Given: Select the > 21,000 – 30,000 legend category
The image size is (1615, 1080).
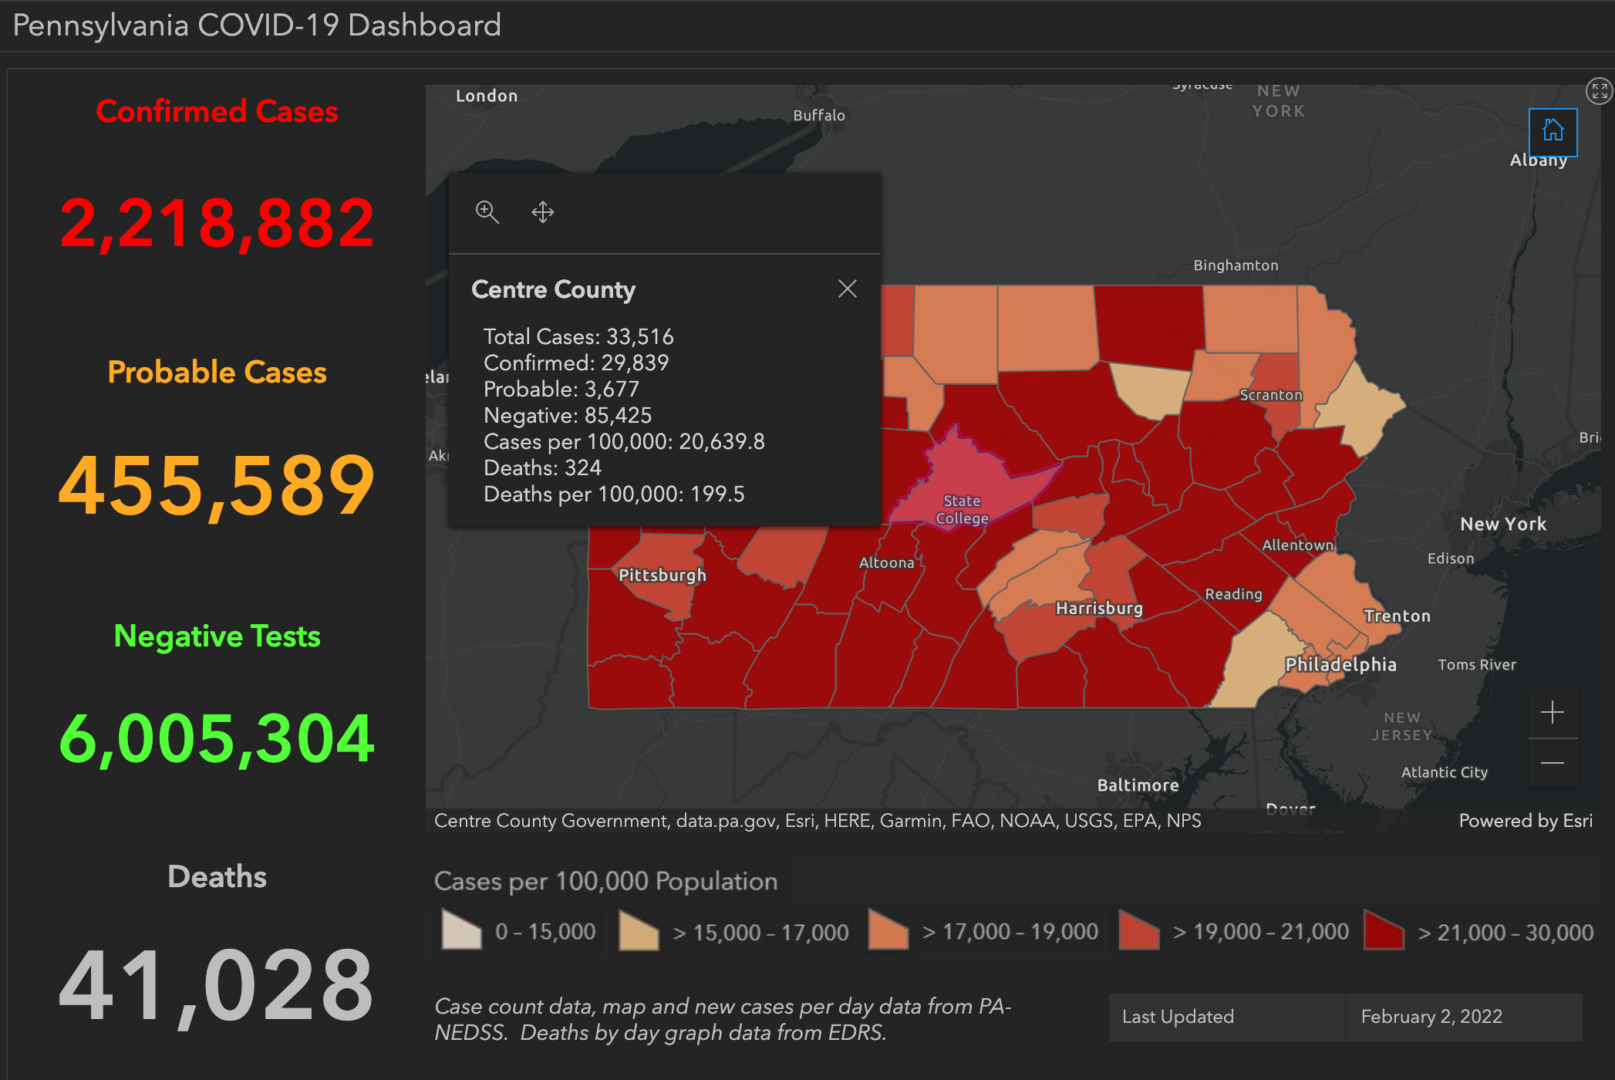Looking at the screenshot, I should click(x=1385, y=930).
